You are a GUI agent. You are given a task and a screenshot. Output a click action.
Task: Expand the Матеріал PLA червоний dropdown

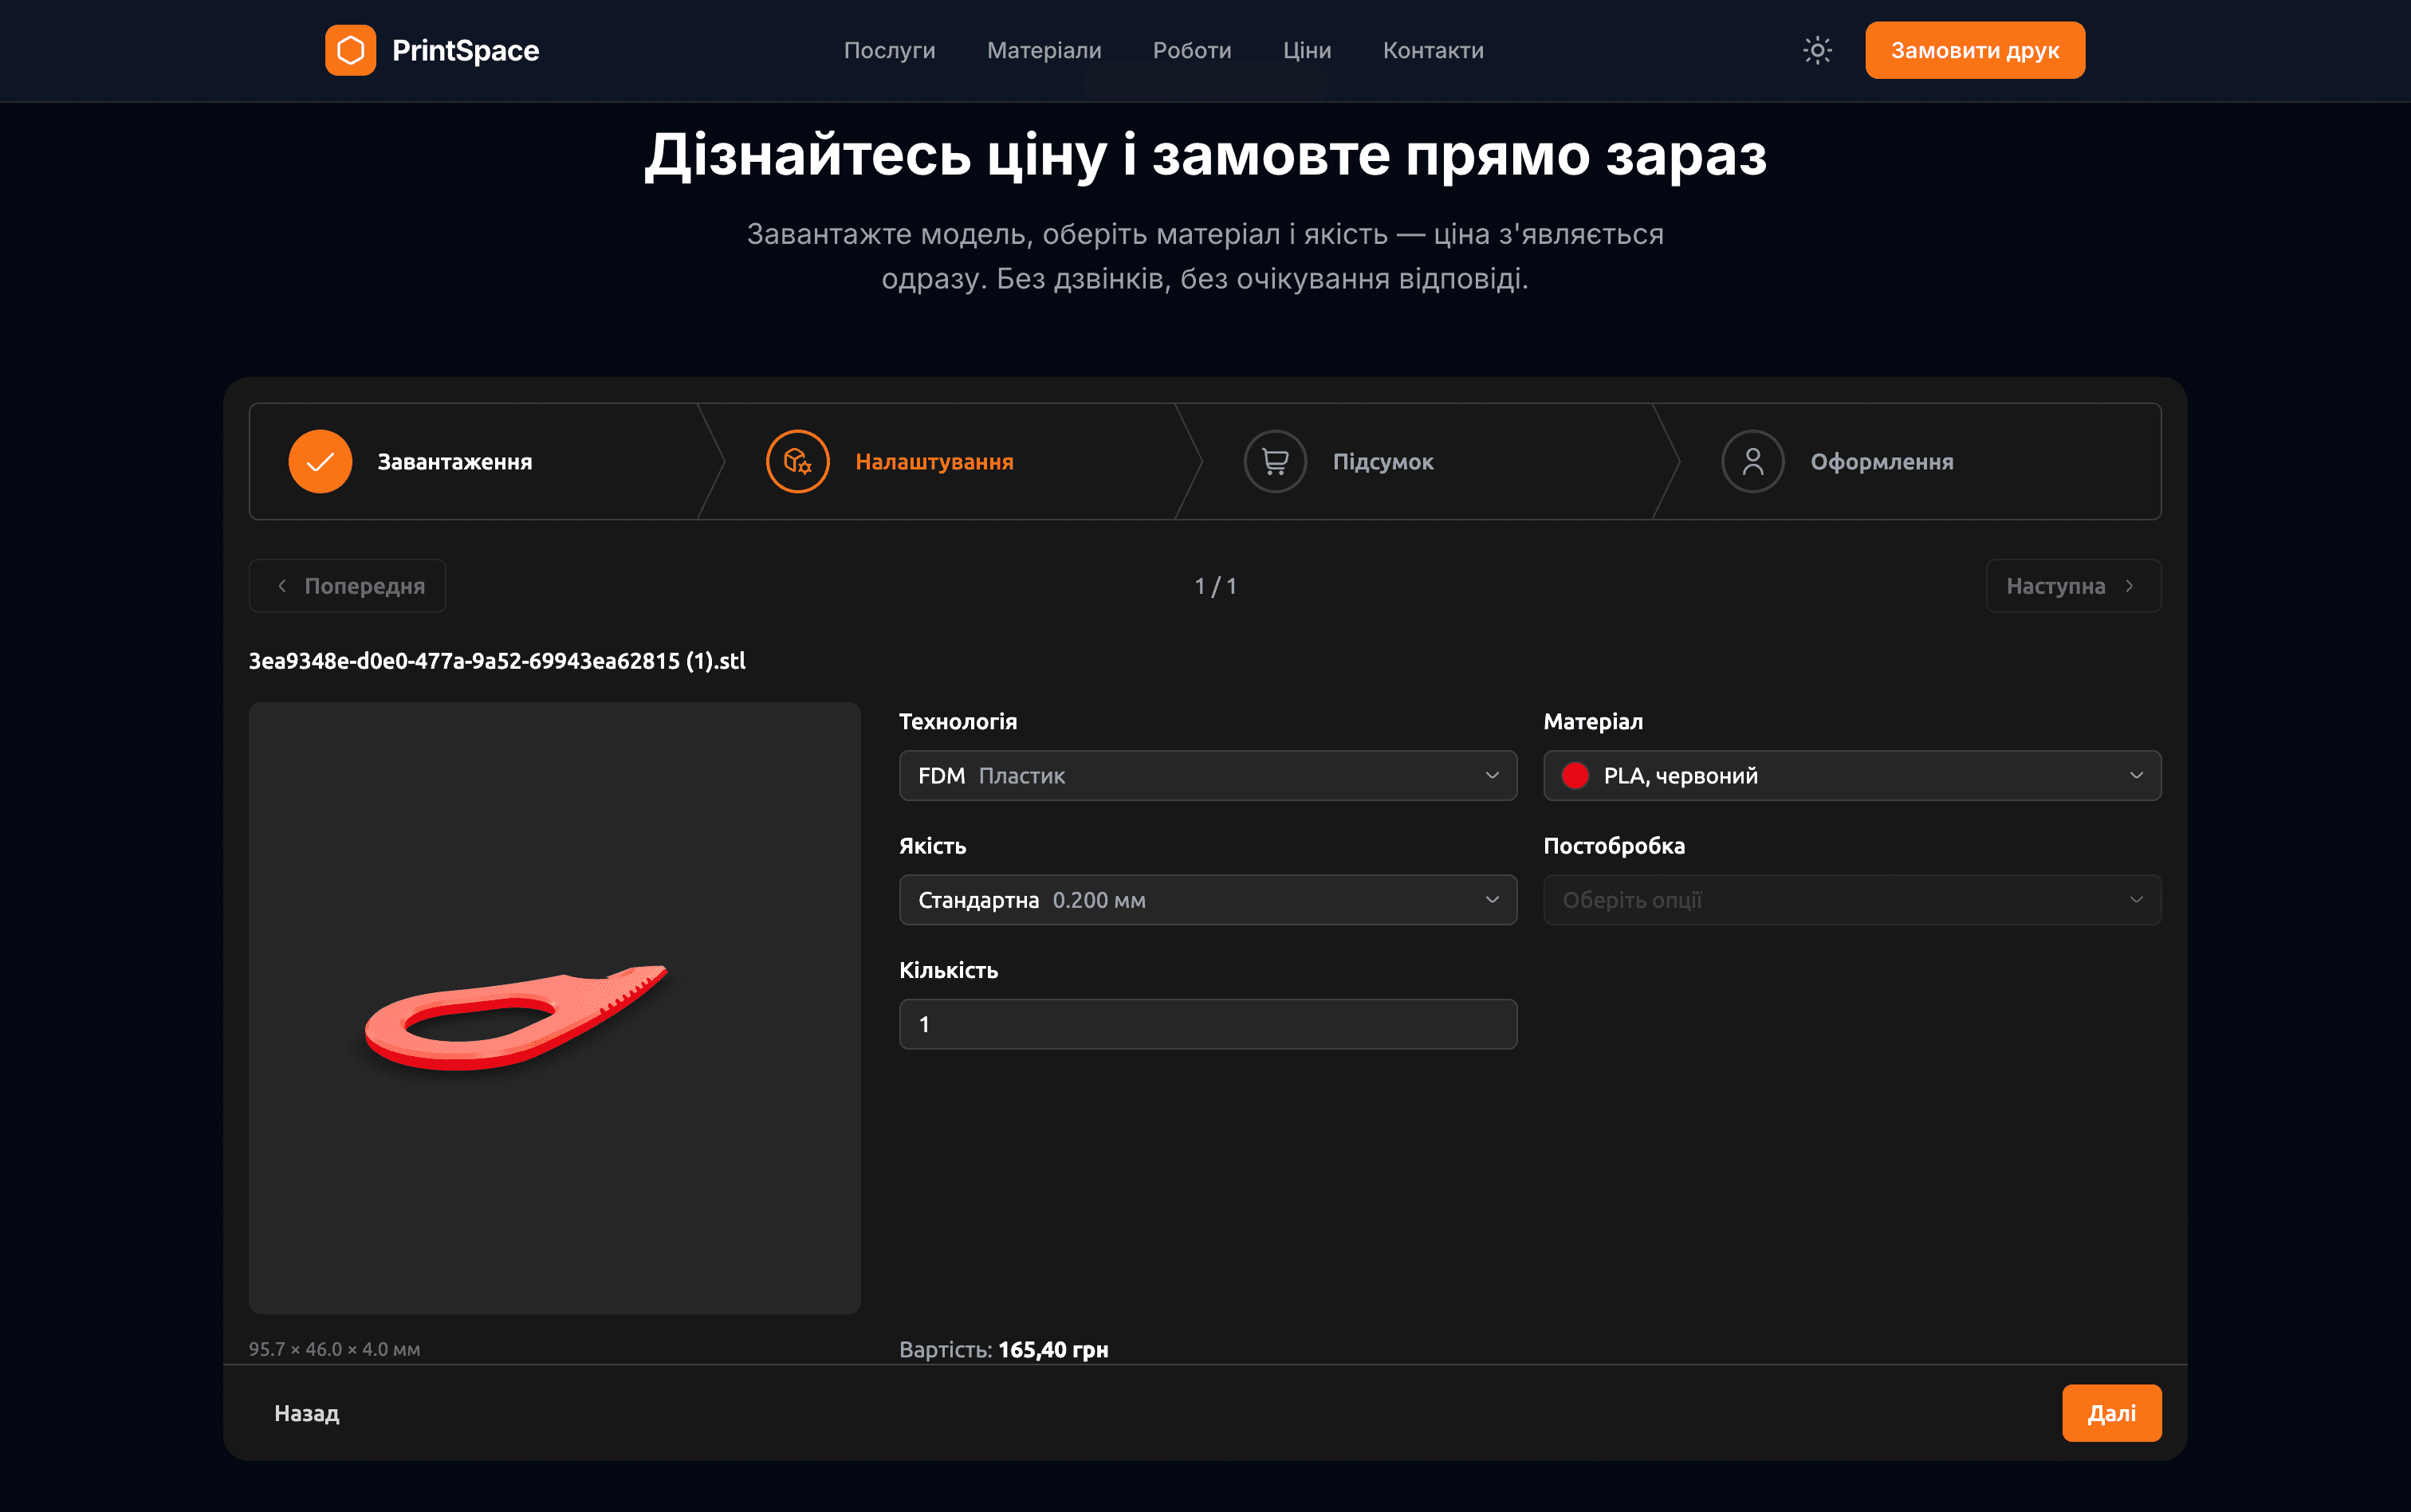point(1851,775)
